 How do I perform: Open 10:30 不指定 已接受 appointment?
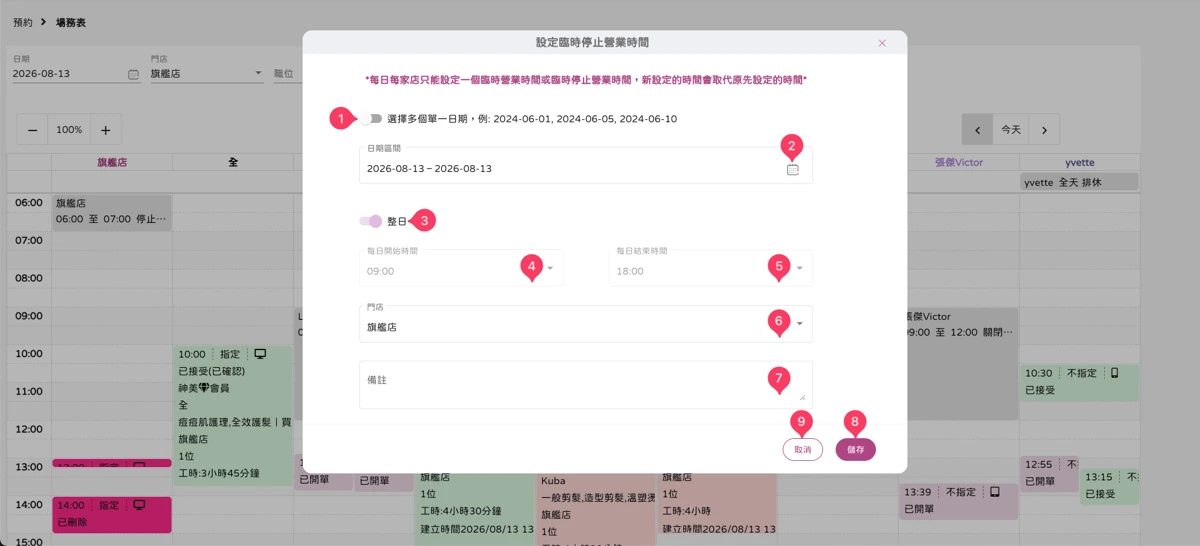[x=1079, y=382]
